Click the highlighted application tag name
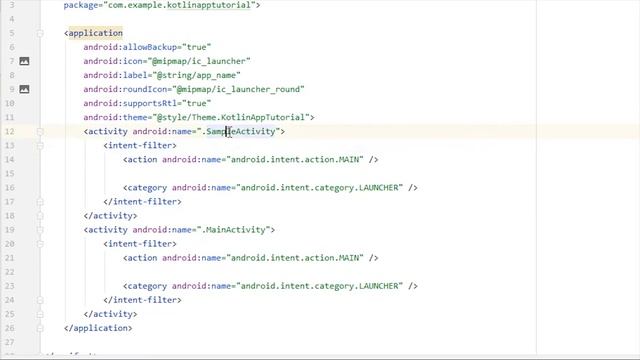The height and width of the screenshot is (360, 640). click(x=96, y=33)
